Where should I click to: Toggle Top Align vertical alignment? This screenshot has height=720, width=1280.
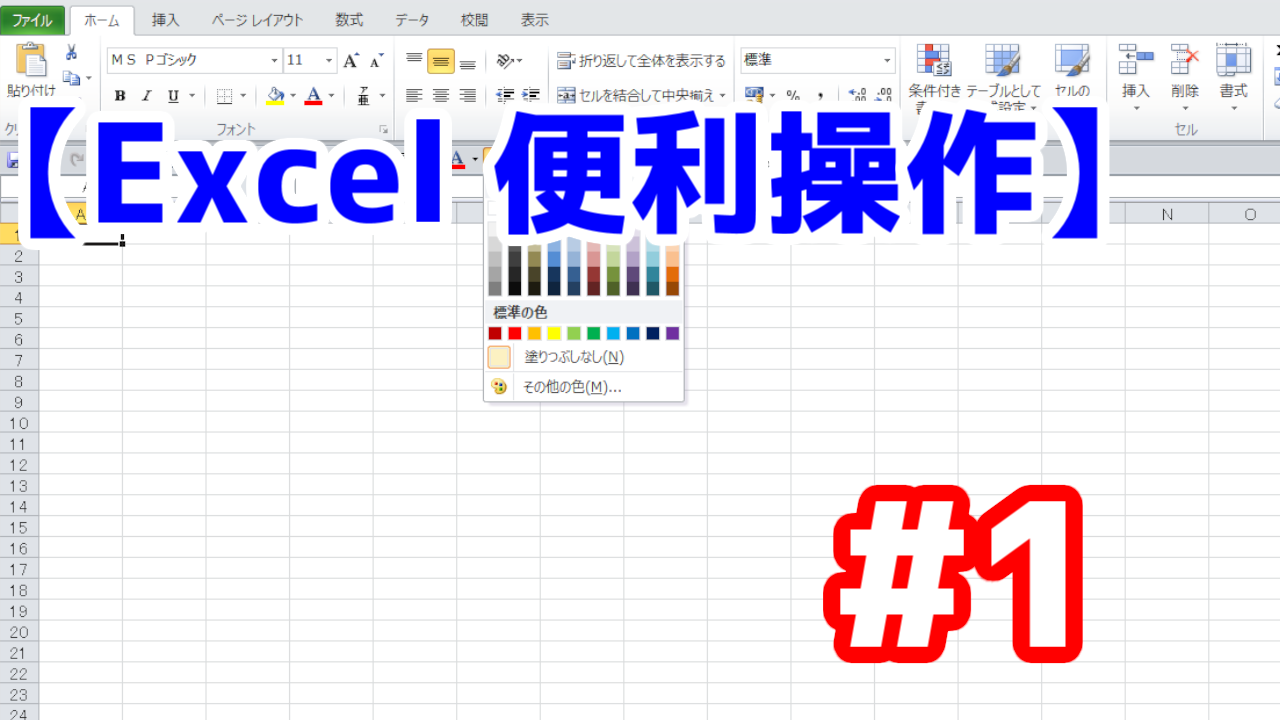pyautogui.click(x=414, y=61)
